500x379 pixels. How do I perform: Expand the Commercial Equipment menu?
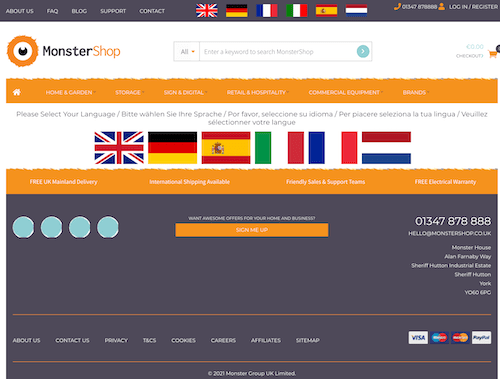click(346, 92)
